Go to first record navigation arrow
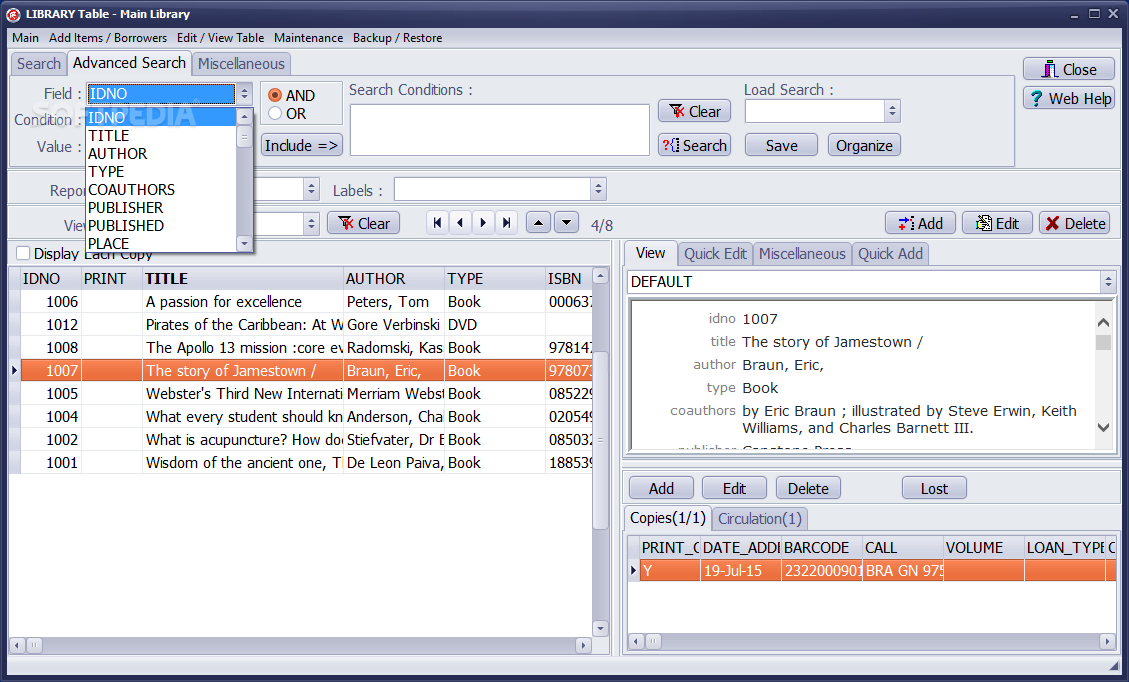This screenshot has height=682, width=1129. [437, 223]
